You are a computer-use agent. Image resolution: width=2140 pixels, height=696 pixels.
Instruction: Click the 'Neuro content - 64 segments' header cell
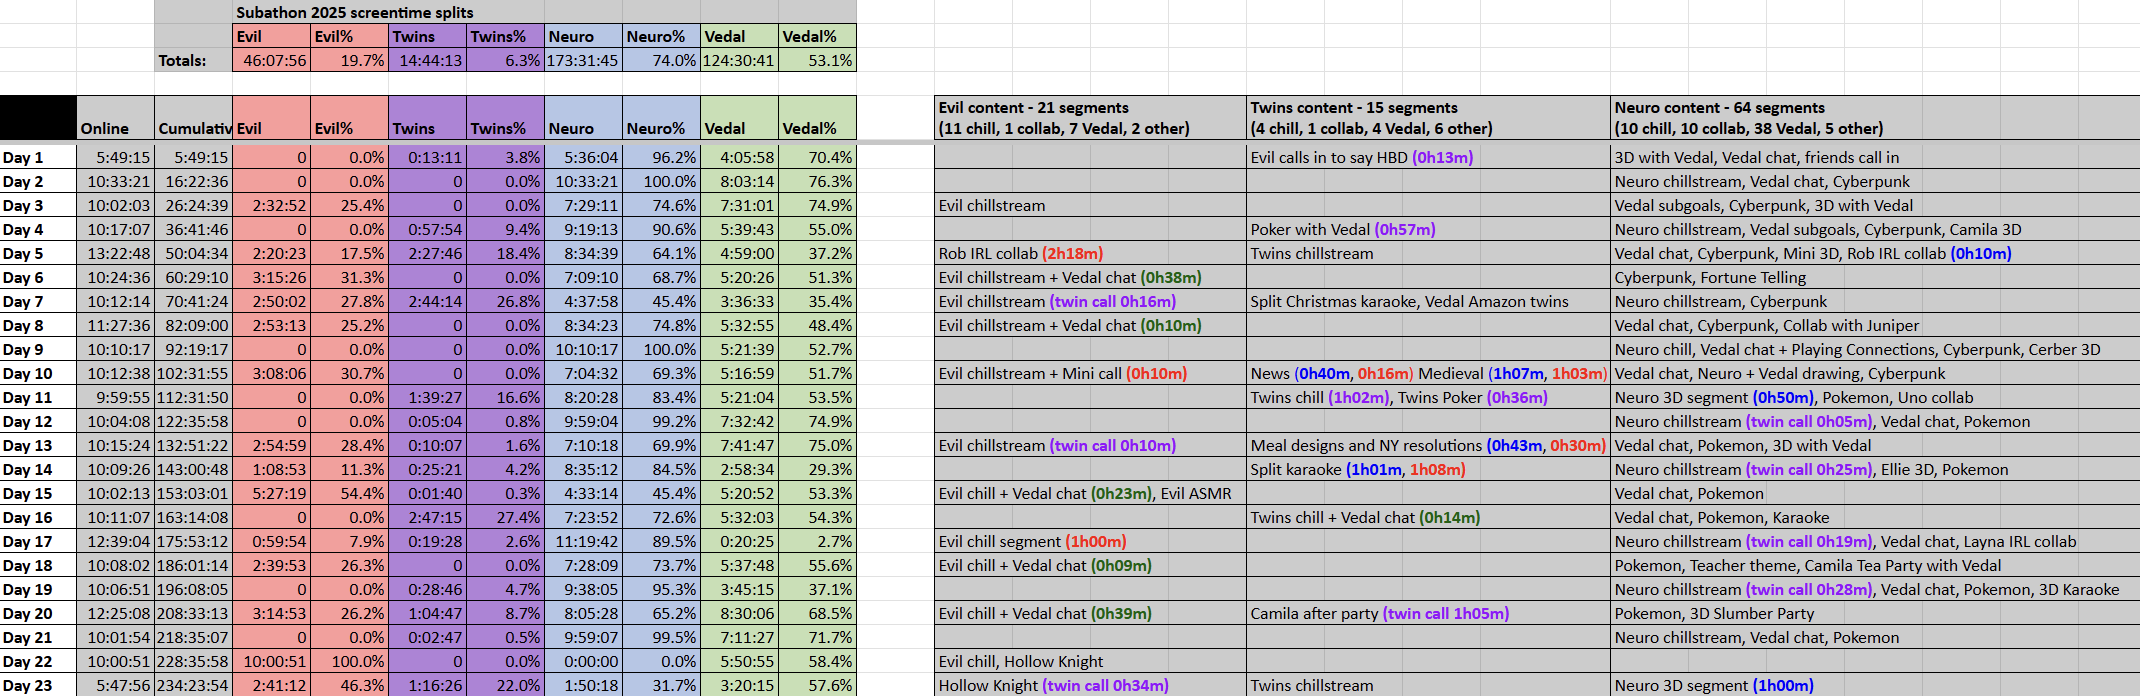[1875, 118]
